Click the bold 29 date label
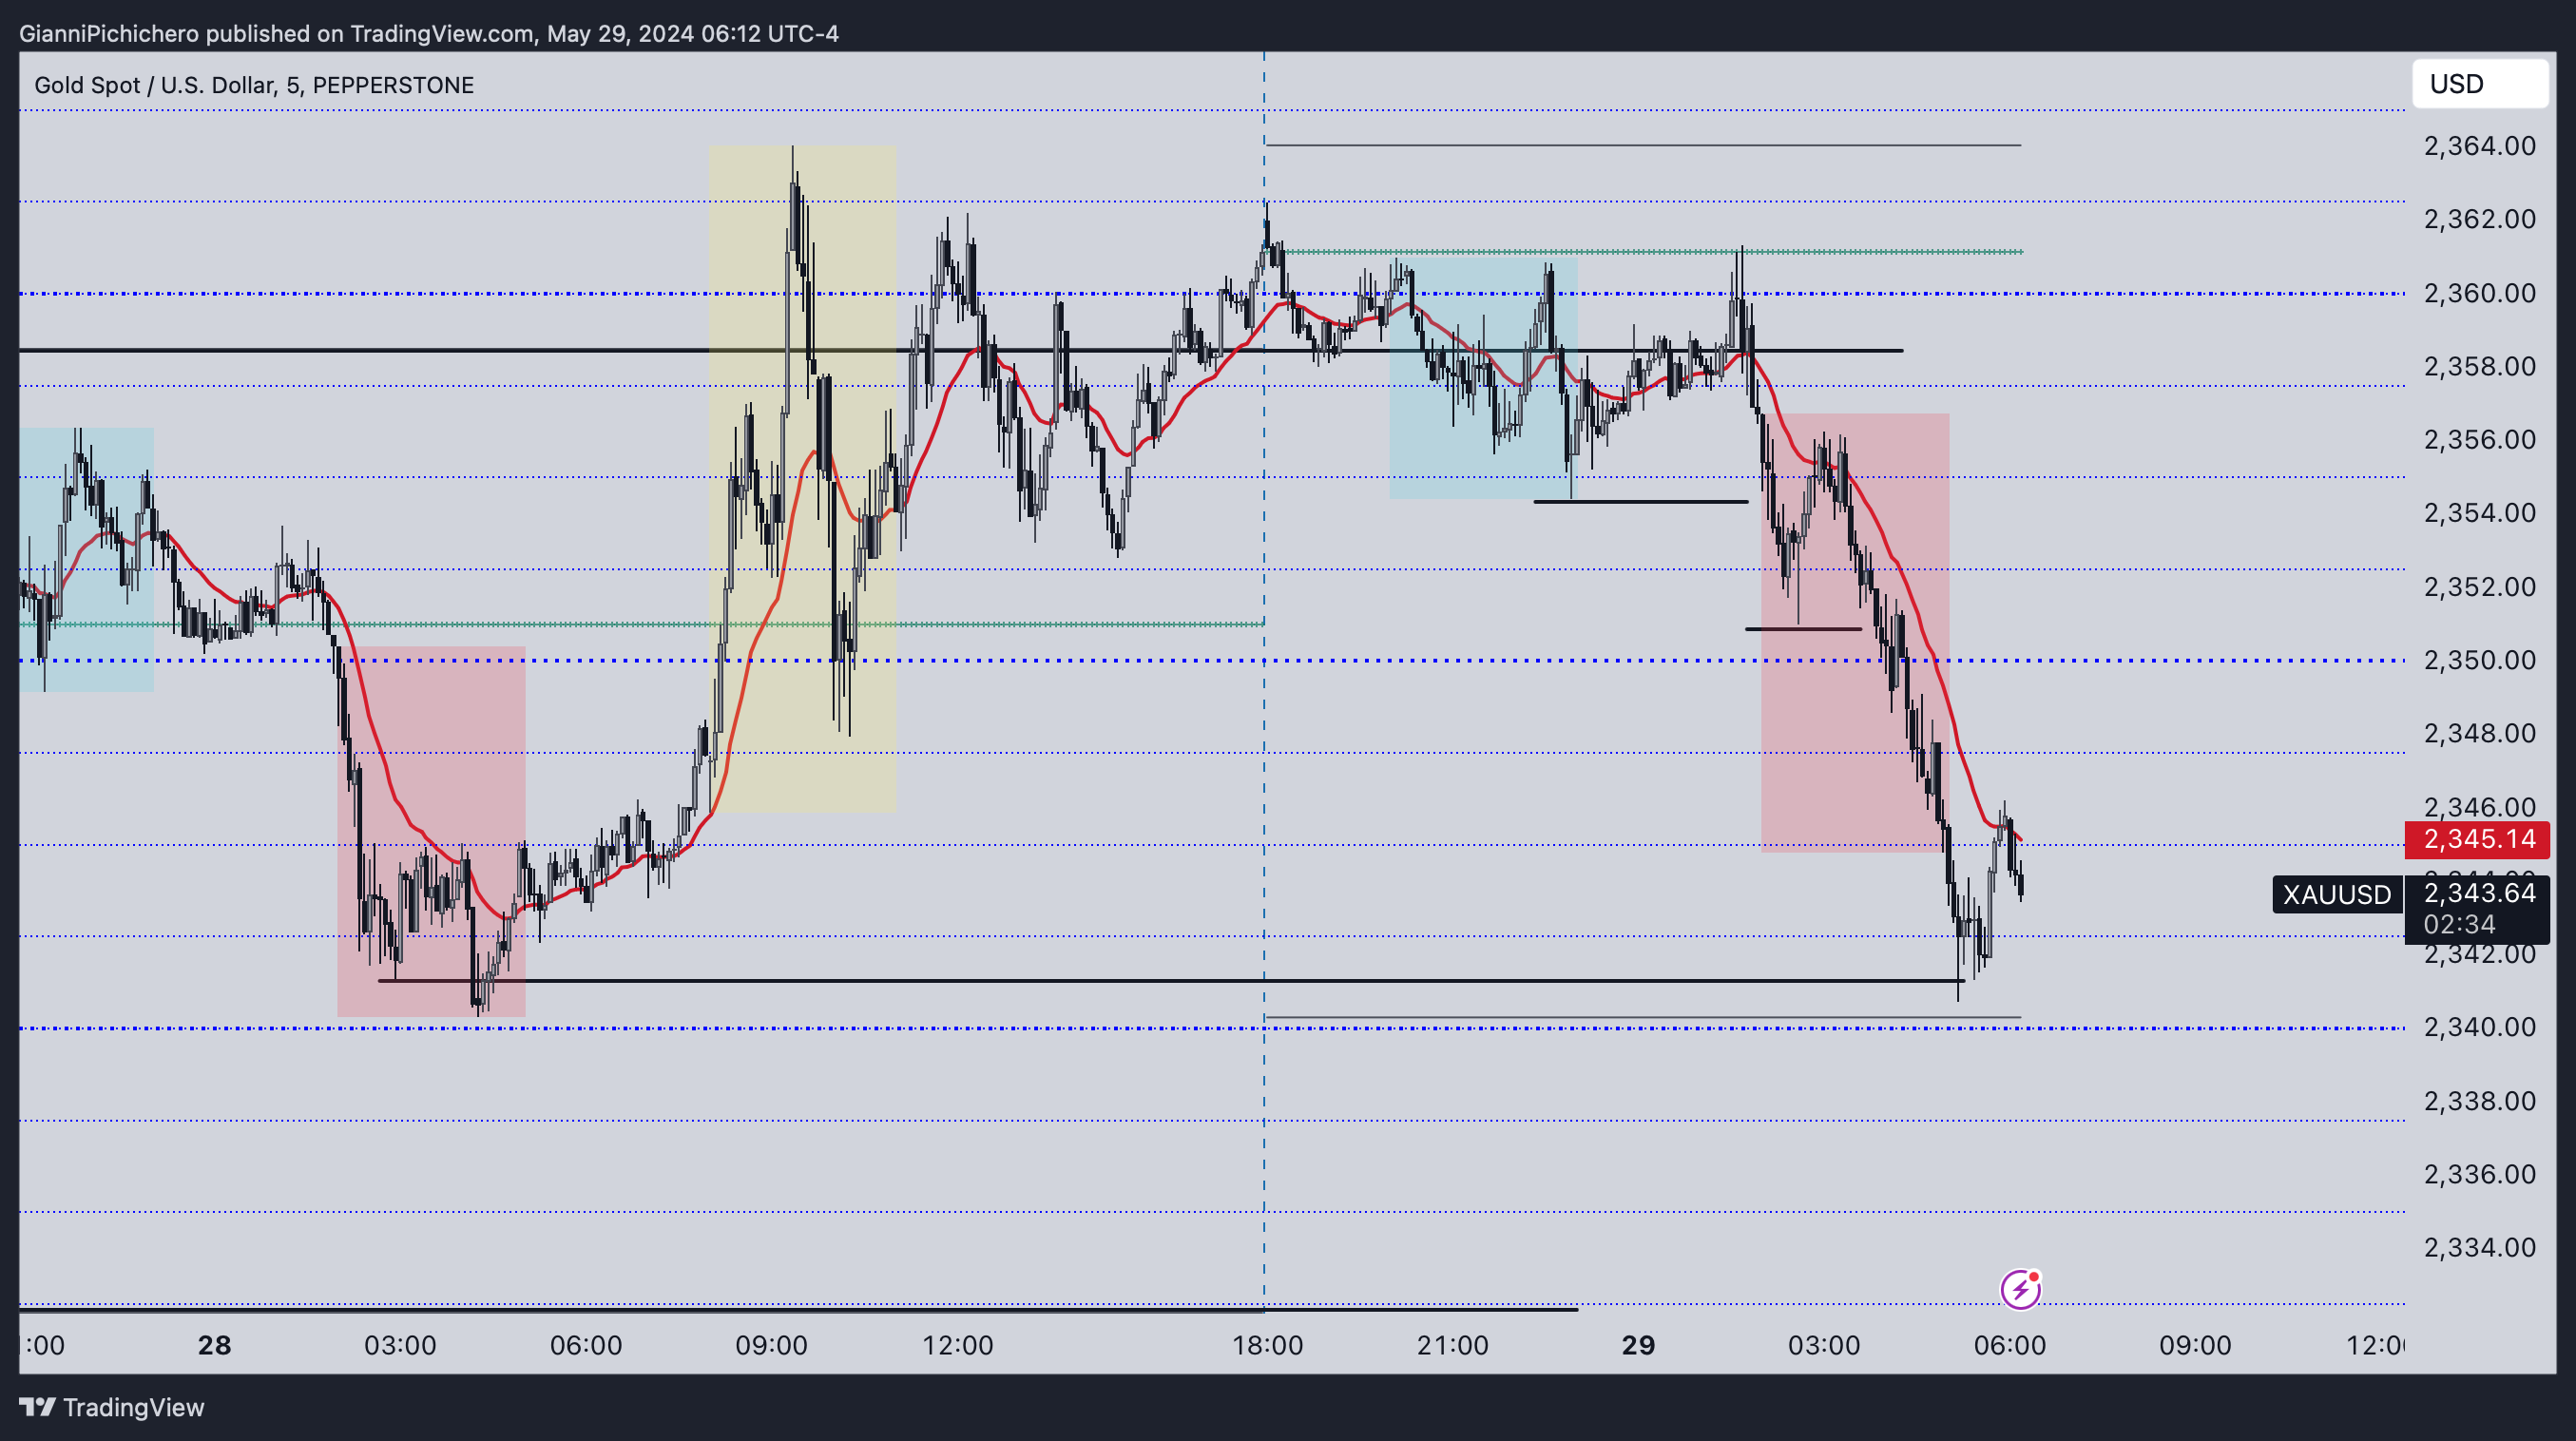Viewport: 2576px width, 1441px height. (x=1638, y=1345)
